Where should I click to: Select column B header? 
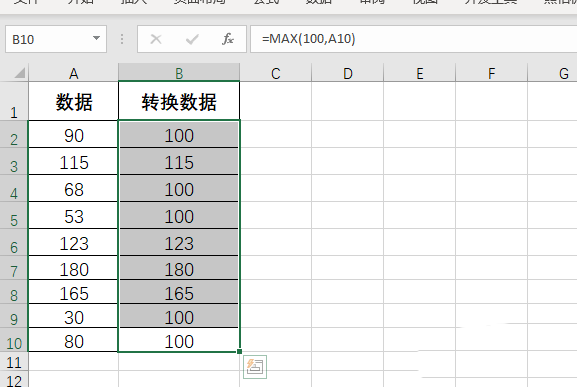point(179,73)
